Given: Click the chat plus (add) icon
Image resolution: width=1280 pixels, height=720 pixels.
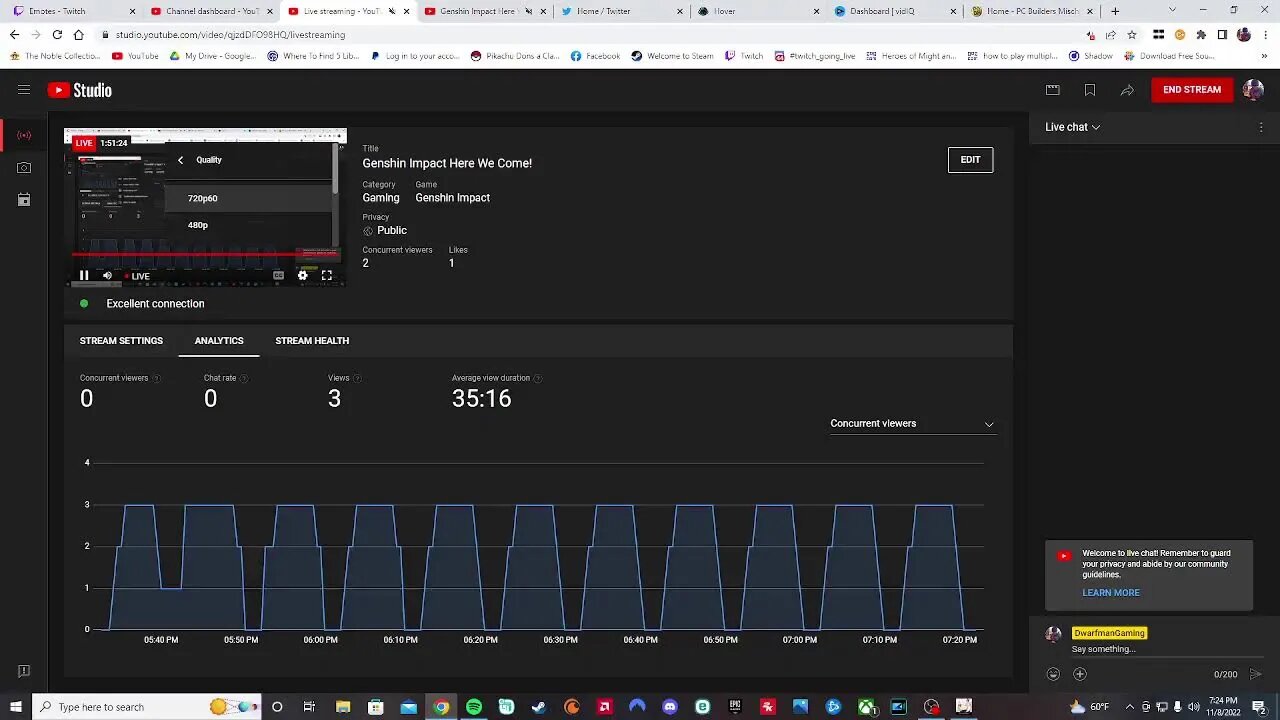Looking at the screenshot, I should (x=1080, y=674).
